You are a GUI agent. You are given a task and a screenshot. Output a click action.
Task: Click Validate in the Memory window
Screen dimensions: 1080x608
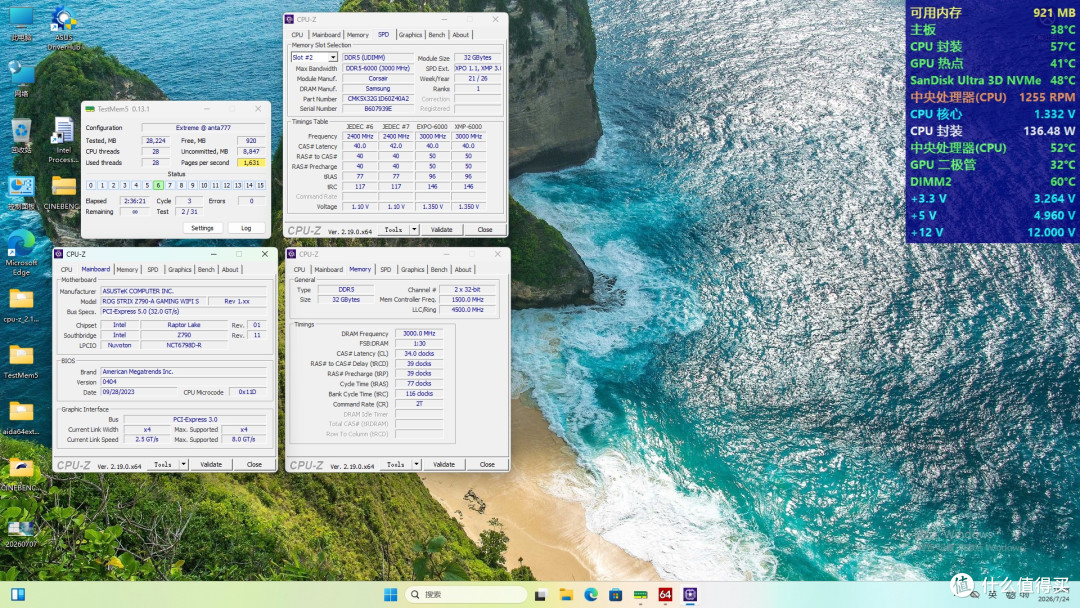pyautogui.click(x=444, y=465)
